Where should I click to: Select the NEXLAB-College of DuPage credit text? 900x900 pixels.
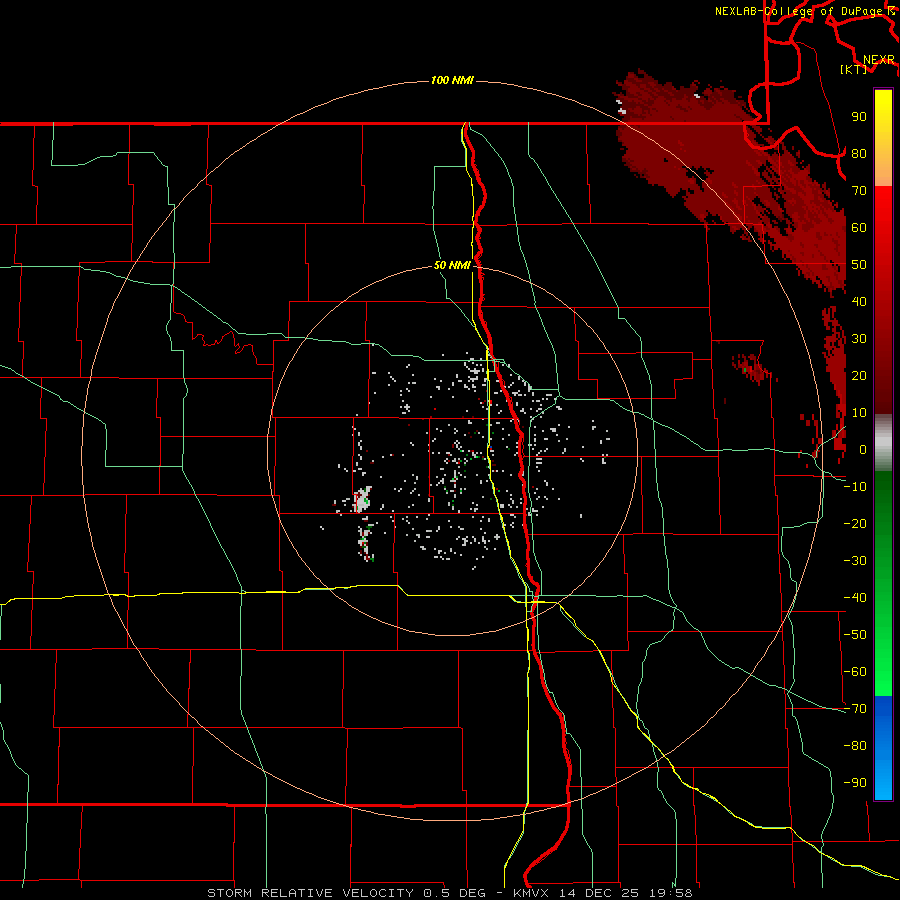[805, 11]
